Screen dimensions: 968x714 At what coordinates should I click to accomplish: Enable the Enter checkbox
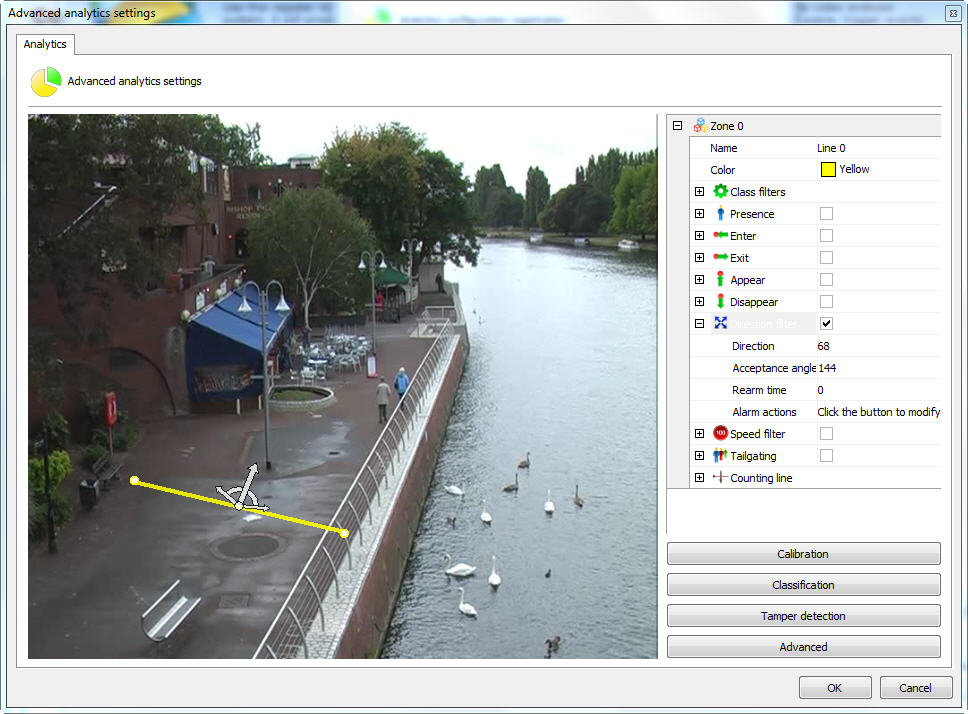coord(826,235)
